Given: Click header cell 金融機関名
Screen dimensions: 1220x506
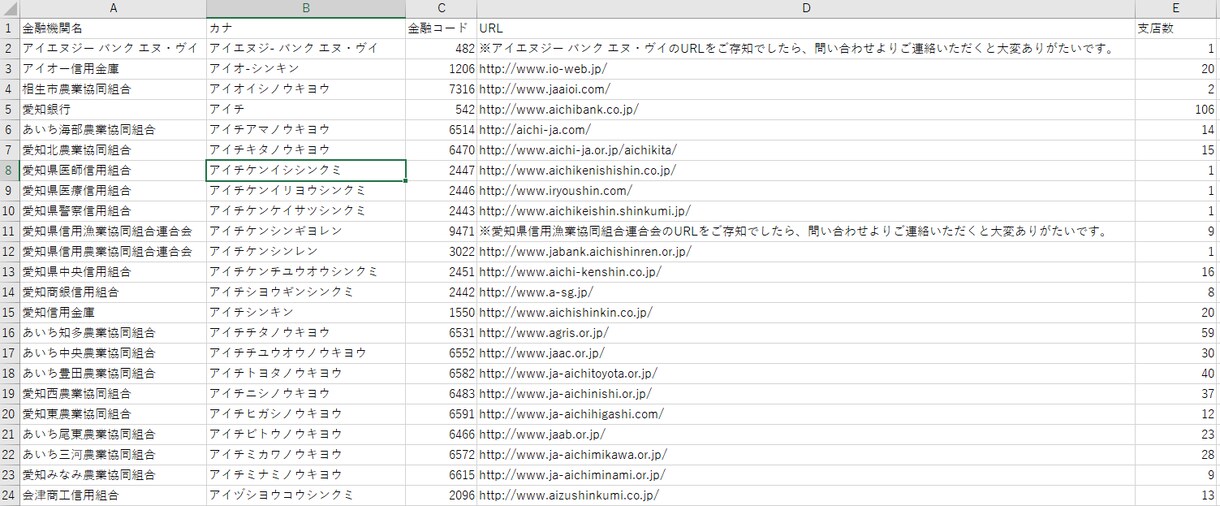Looking at the screenshot, I should 113,28.
